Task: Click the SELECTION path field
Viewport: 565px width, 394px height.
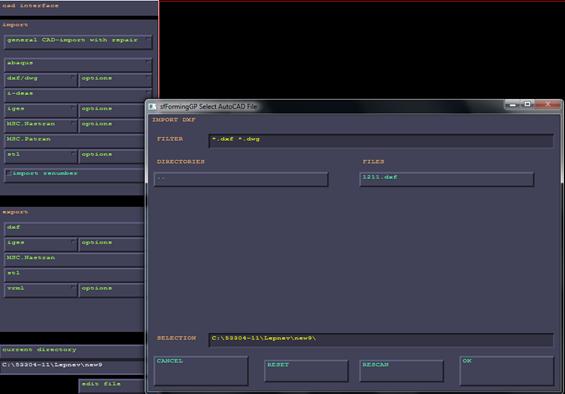Action: 381,340
